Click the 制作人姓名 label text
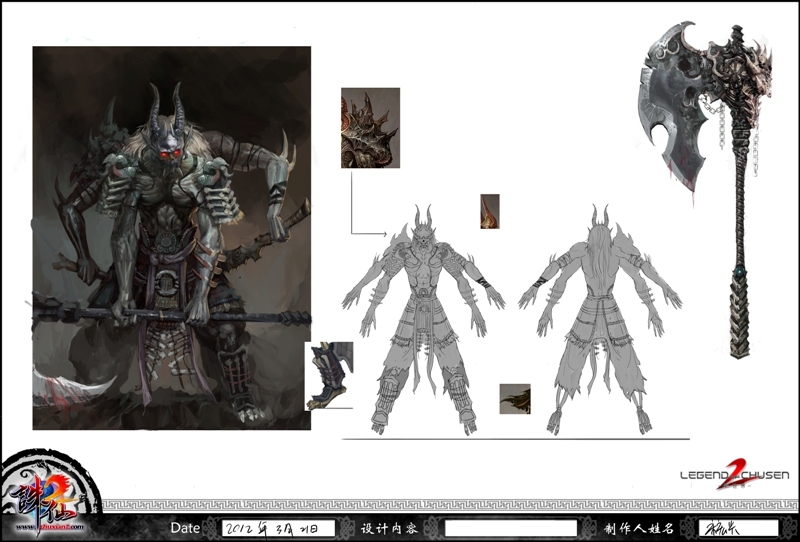 point(639,527)
